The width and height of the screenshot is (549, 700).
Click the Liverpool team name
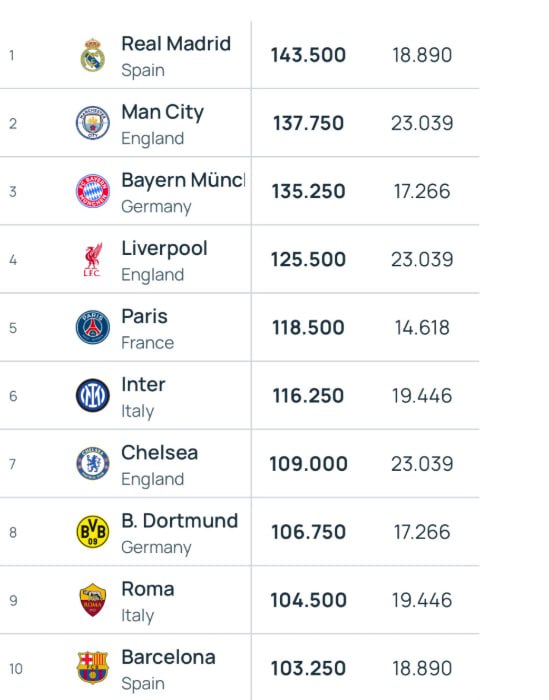[x=164, y=249]
